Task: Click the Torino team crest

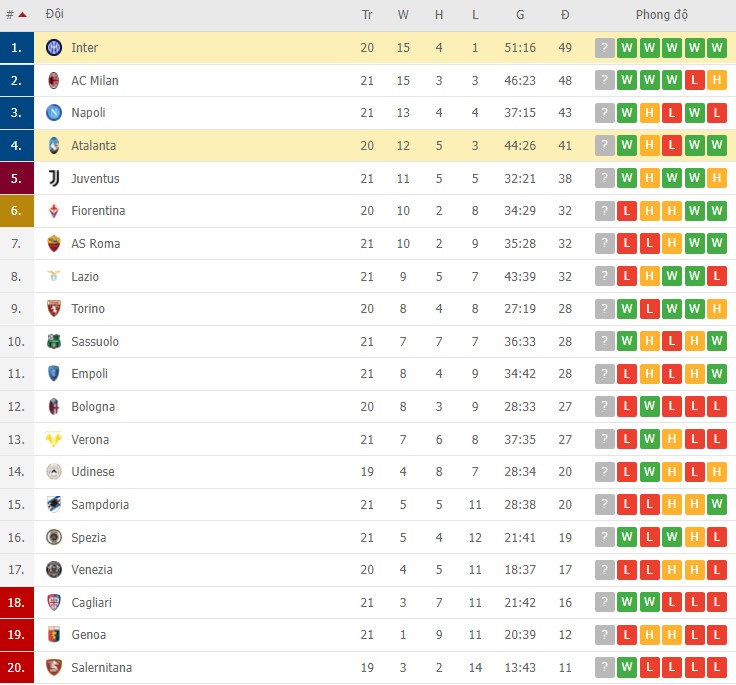Action: (54, 309)
